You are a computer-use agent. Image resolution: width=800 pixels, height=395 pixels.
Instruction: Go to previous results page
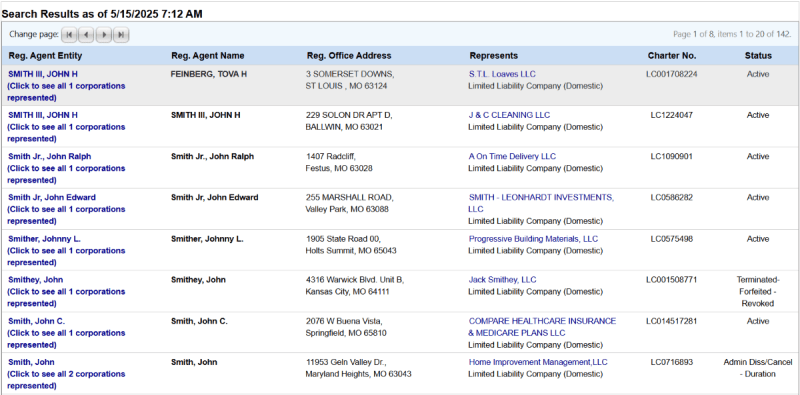point(86,35)
